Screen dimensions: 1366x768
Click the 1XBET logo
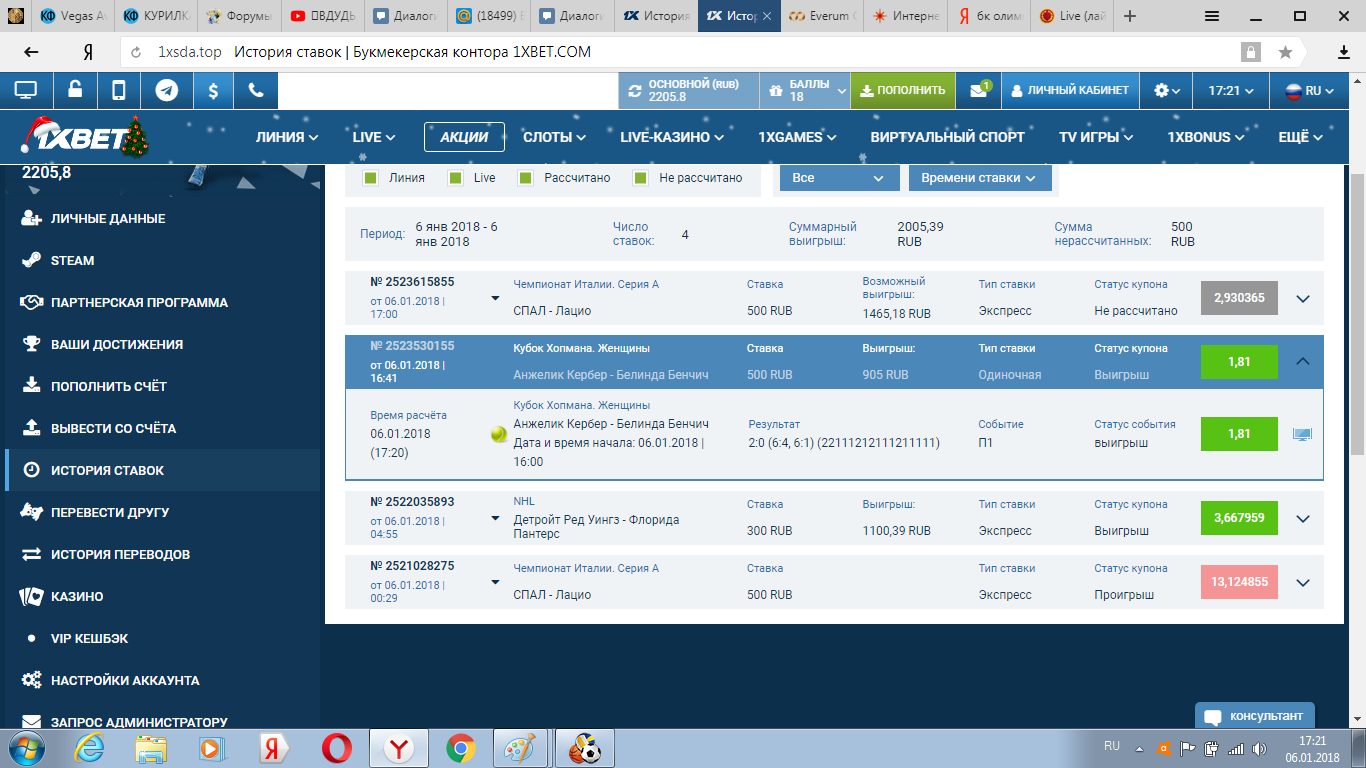85,137
